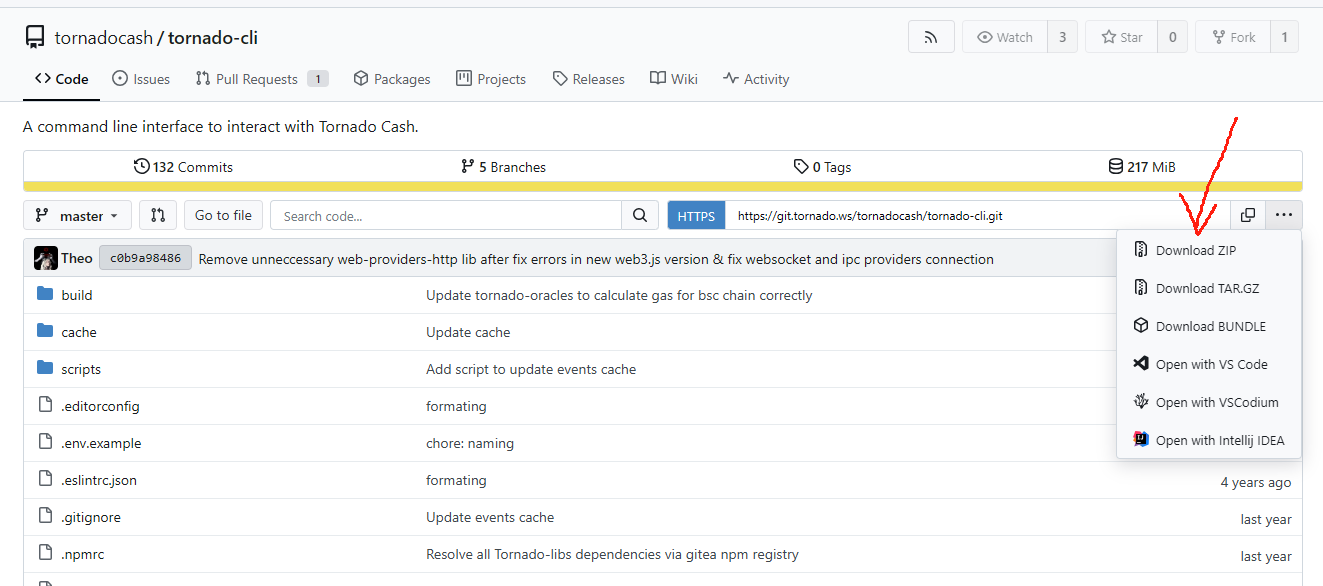This screenshot has width=1323, height=586.
Task: Open commit hash c0b9a98486
Action: pos(145,258)
